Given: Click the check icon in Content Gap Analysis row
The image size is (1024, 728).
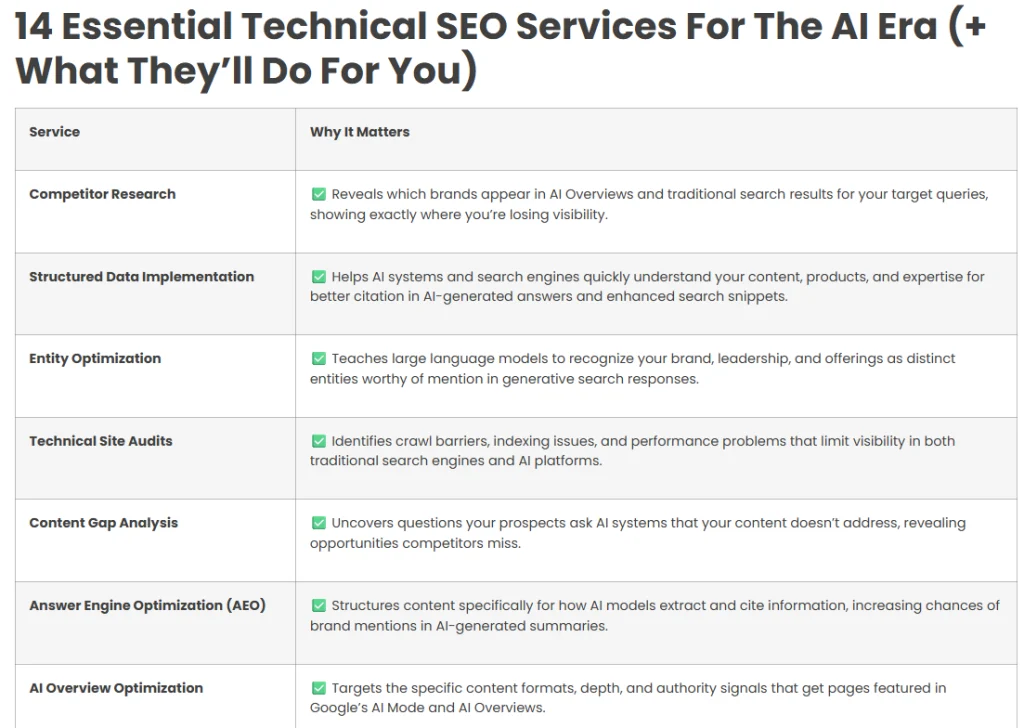Looking at the screenshot, I should tap(318, 523).
